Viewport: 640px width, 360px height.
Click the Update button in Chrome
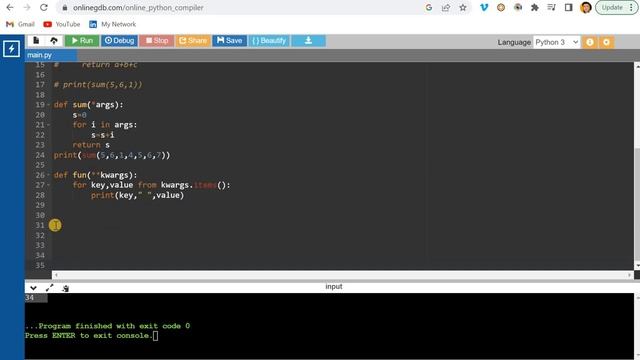click(616, 7)
